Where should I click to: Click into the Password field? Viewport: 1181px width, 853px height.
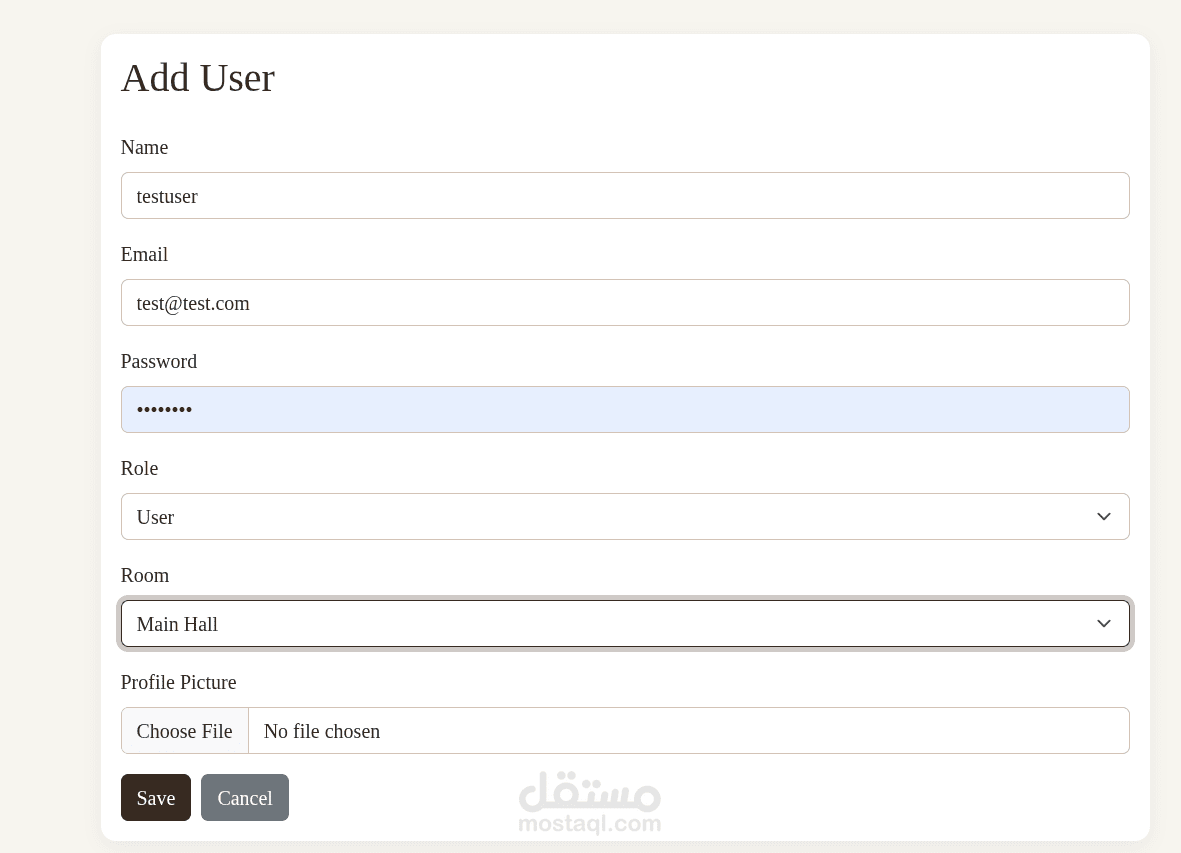[x=625, y=410]
